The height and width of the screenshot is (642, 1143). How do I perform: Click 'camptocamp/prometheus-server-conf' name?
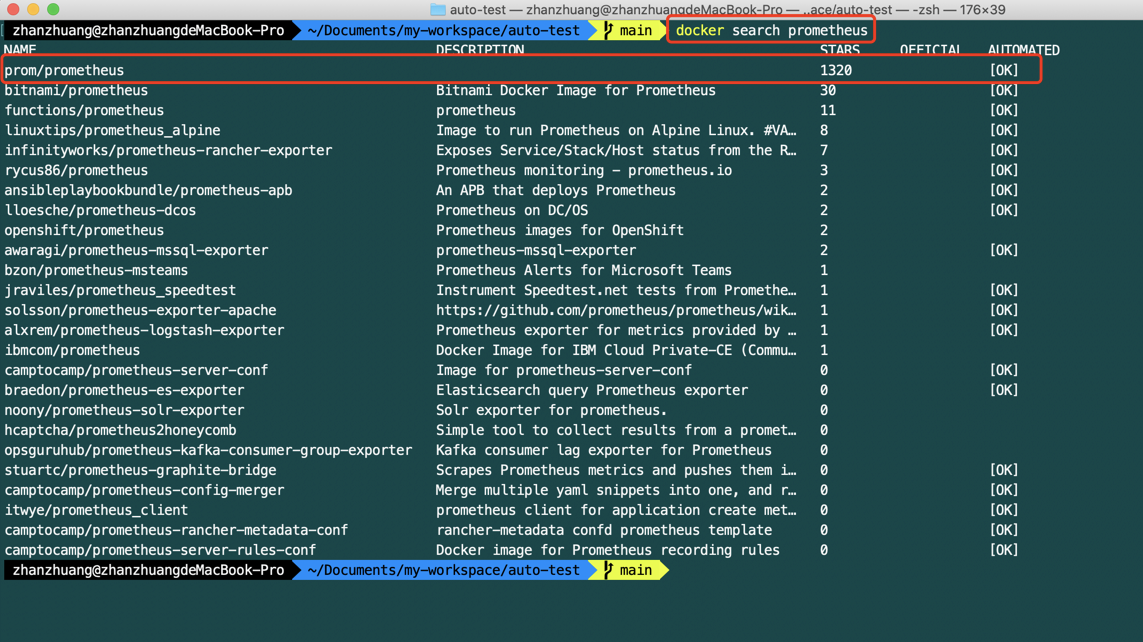click(136, 370)
